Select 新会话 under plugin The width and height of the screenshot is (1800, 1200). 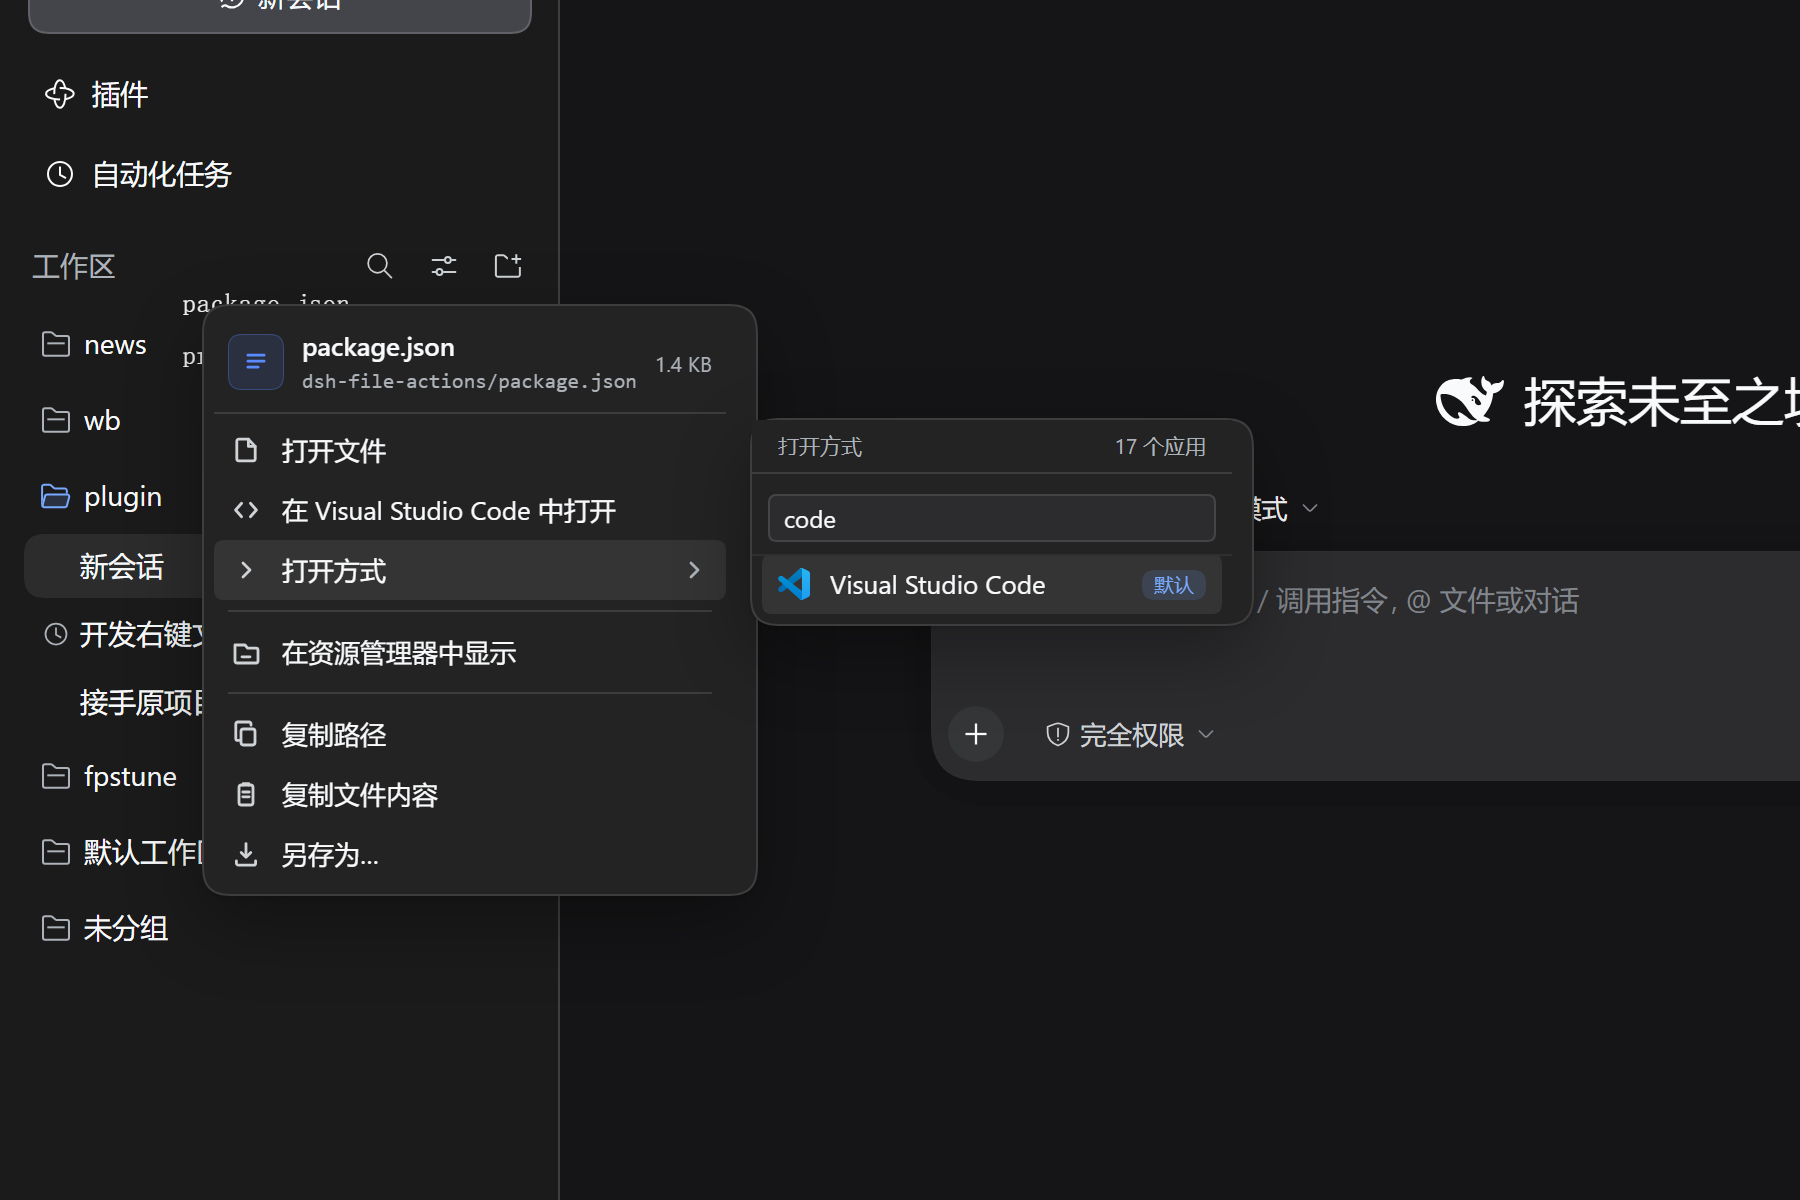121,567
